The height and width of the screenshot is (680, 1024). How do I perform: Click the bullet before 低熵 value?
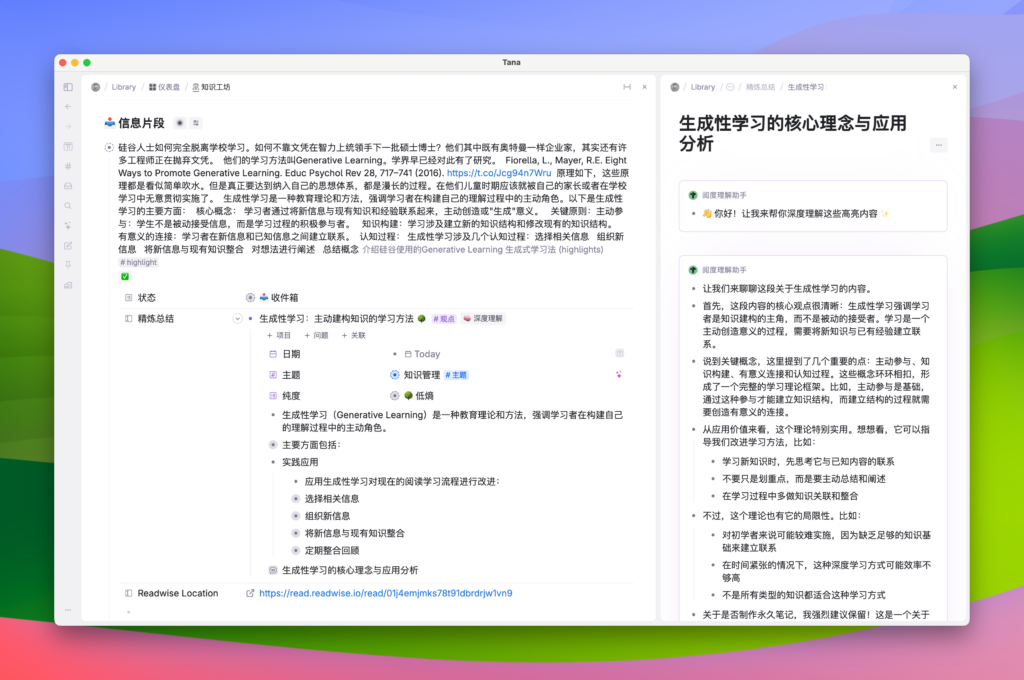tap(394, 396)
